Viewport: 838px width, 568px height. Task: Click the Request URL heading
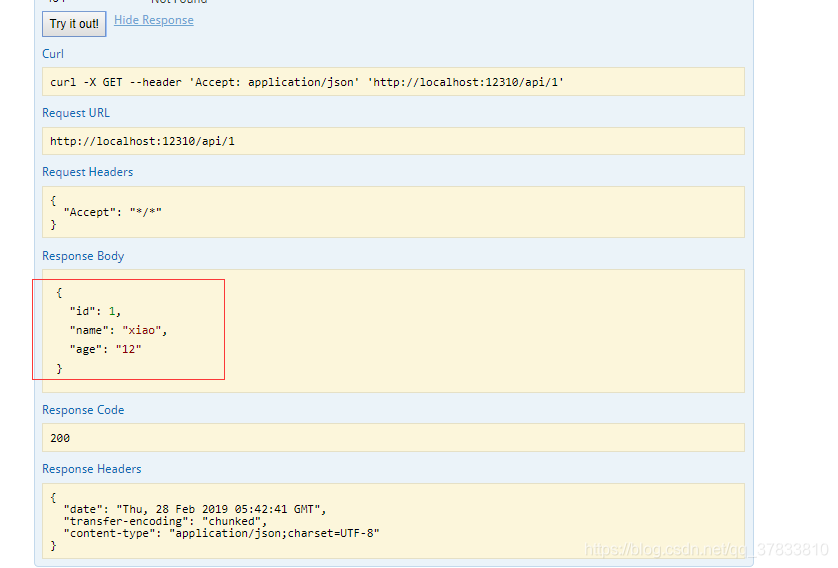pyautogui.click(x=76, y=113)
